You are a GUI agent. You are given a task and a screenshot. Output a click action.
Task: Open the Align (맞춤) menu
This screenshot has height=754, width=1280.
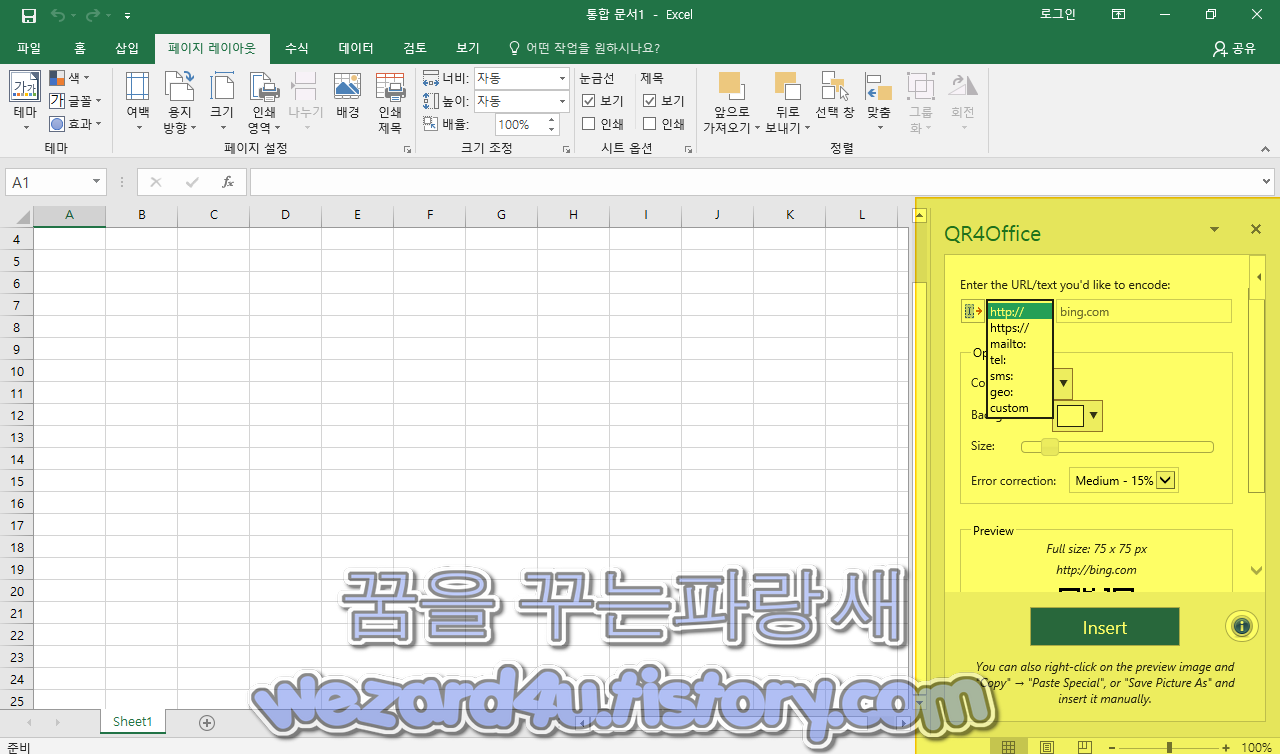879,102
